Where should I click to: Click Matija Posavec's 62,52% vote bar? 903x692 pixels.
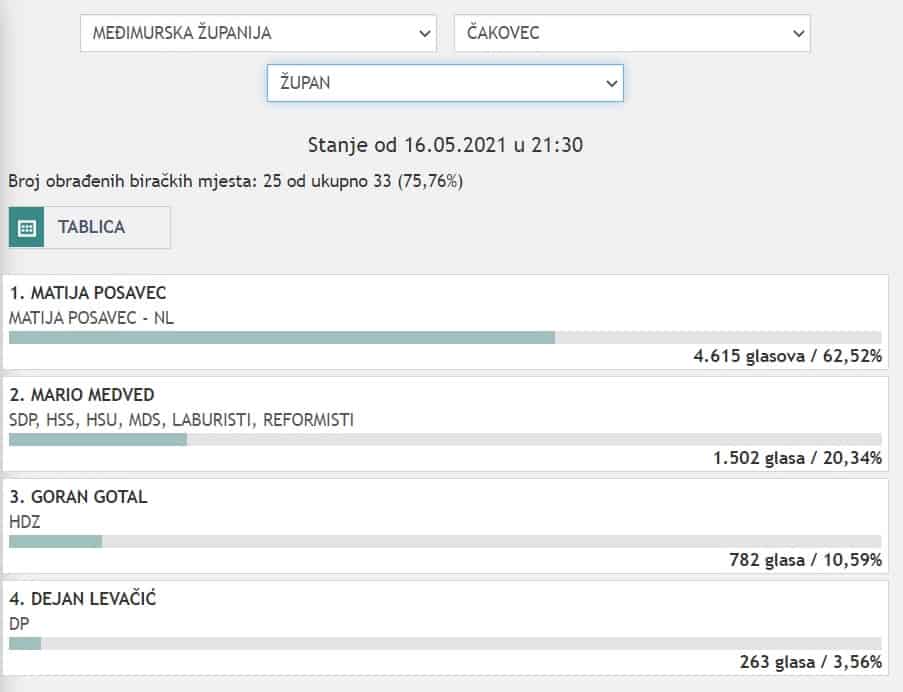point(282,338)
